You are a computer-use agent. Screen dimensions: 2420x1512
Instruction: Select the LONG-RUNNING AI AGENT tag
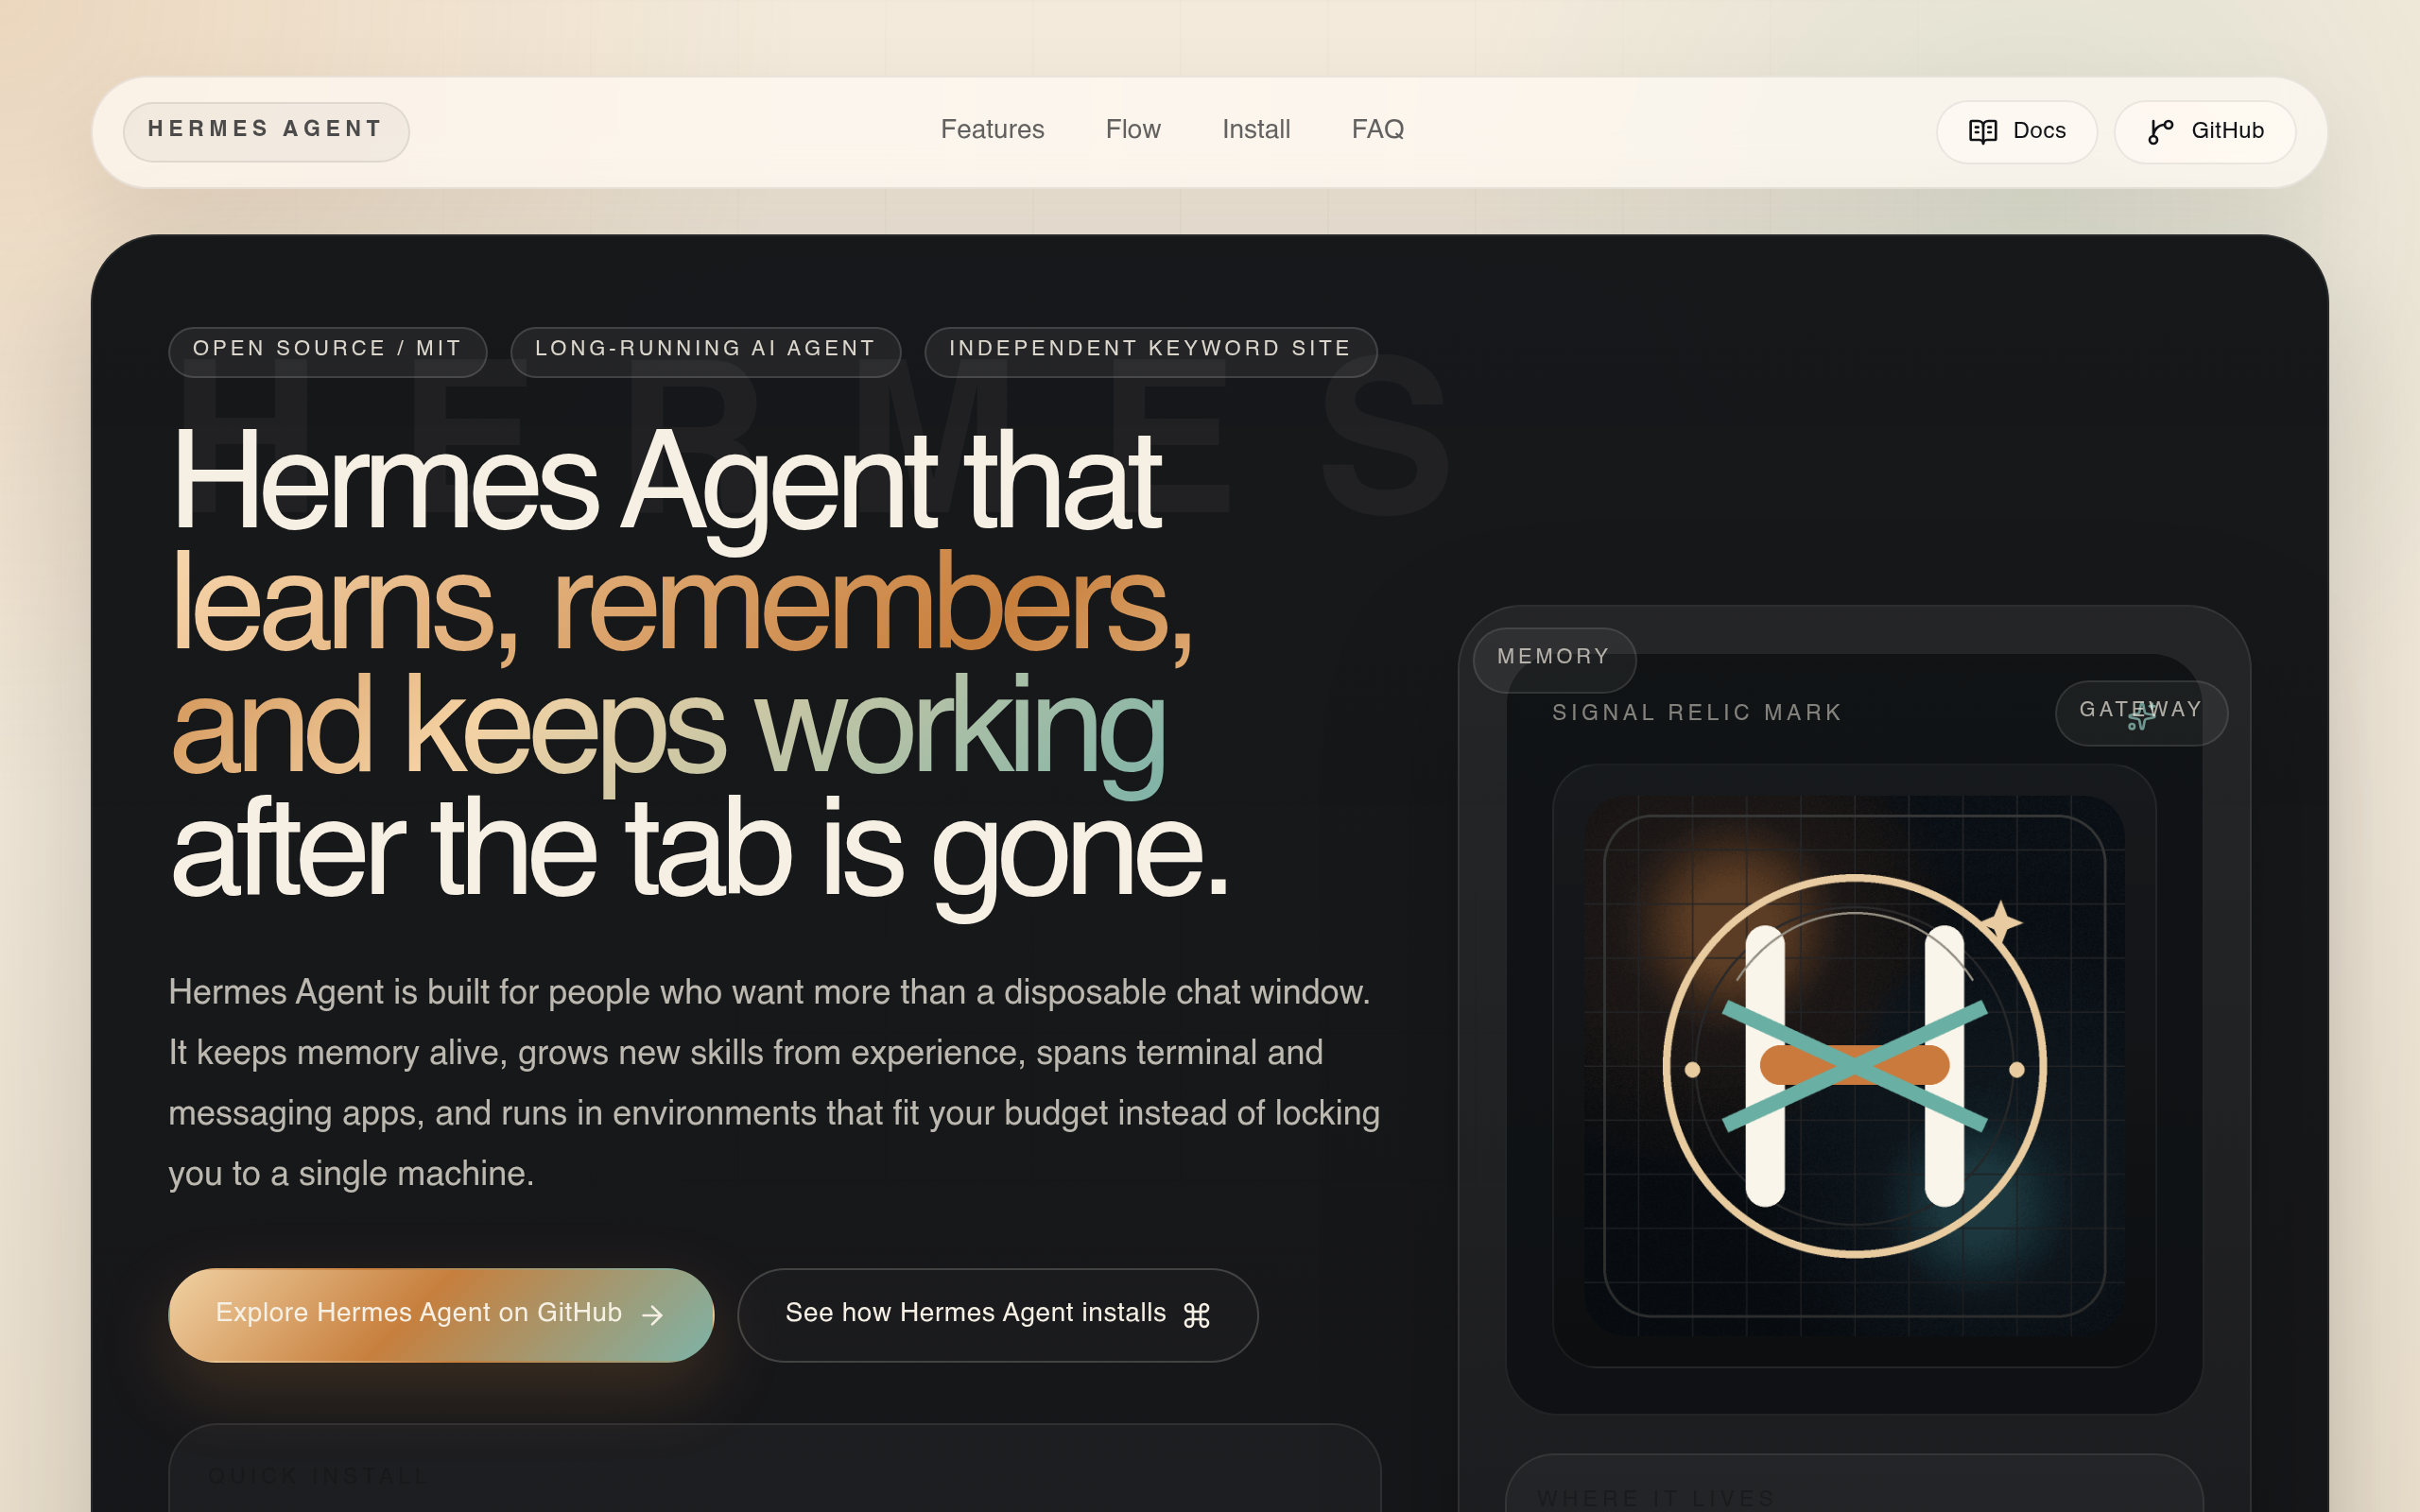click(705, 351)
